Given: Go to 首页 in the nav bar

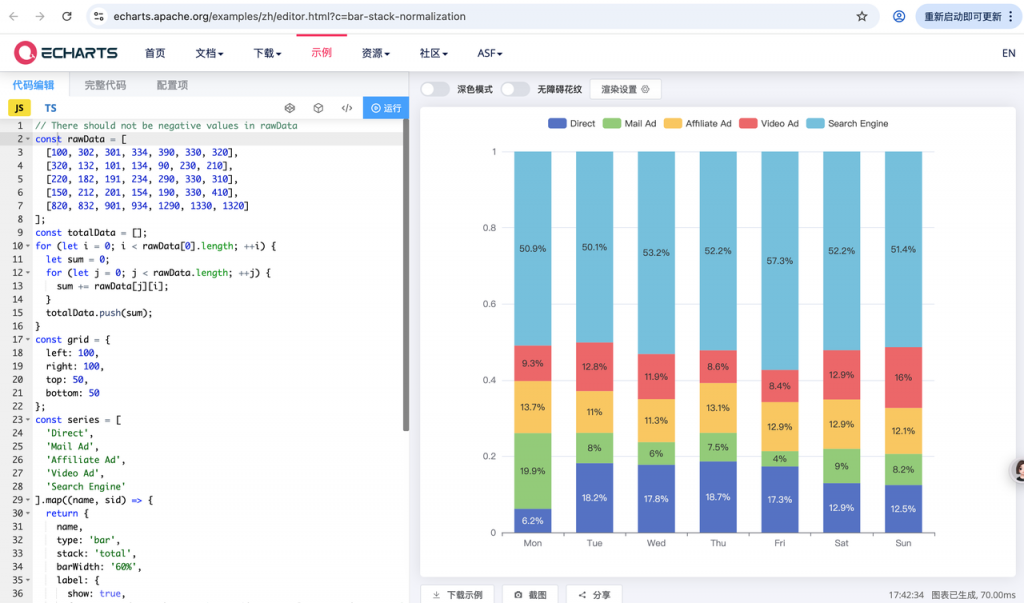Looking at the screenshot, I should click(x=155, y=53).
